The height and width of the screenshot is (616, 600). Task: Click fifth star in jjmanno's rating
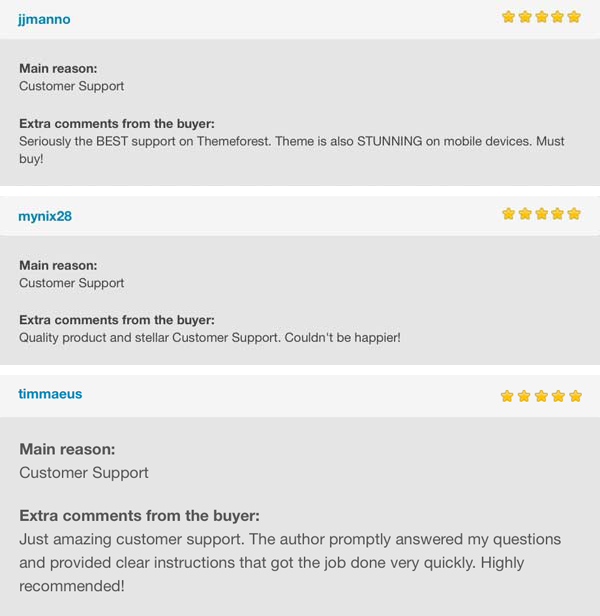[574, 17]
